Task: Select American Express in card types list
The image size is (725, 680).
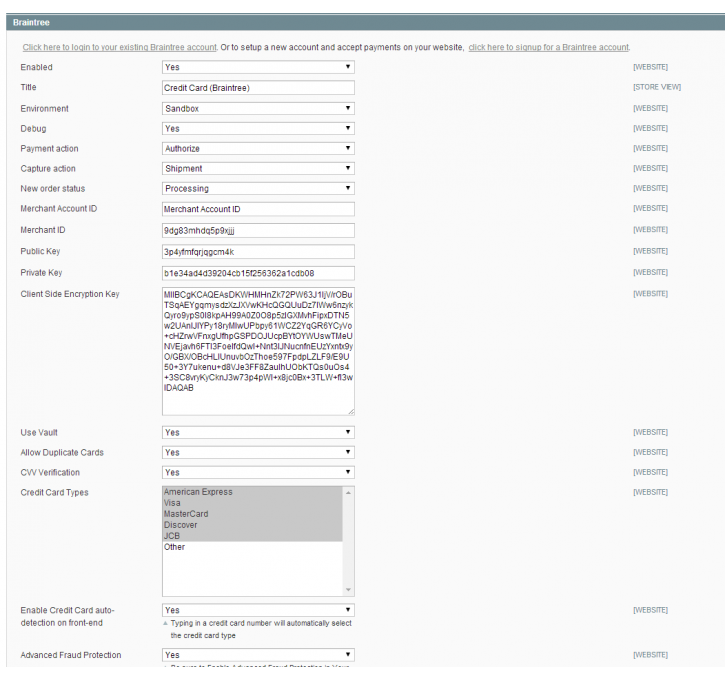Action: click(252, 492)
